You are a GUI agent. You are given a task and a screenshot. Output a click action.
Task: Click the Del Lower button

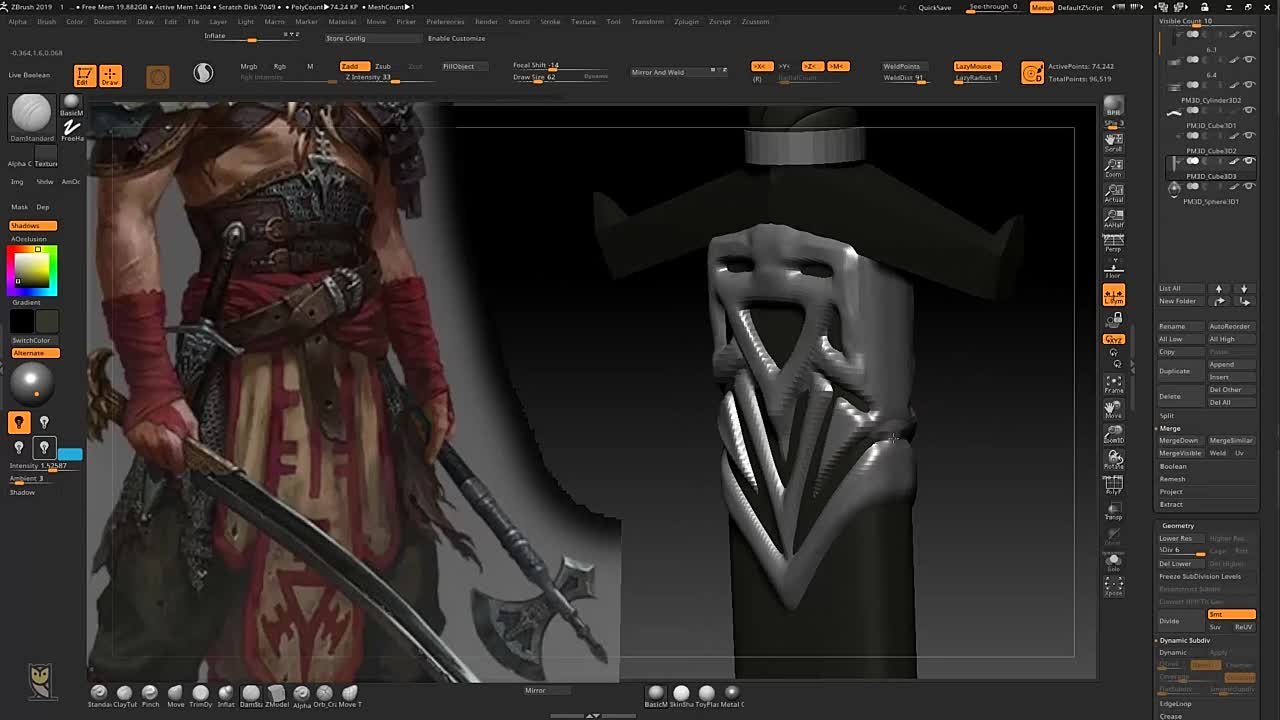coord(1181,563)
